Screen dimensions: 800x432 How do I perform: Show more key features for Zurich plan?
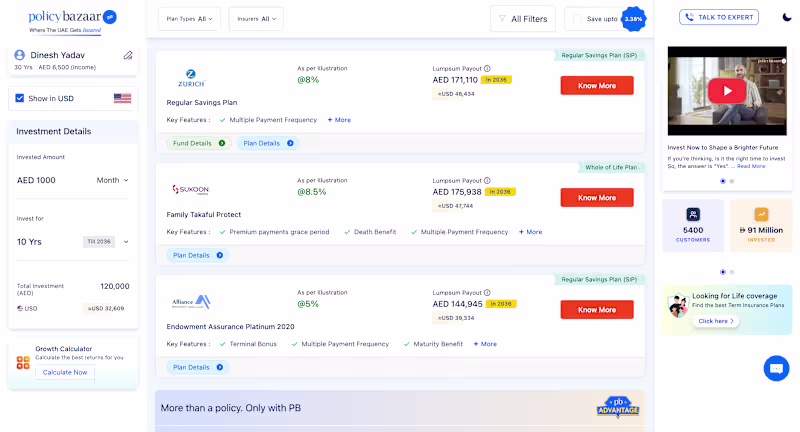point(339,120)
